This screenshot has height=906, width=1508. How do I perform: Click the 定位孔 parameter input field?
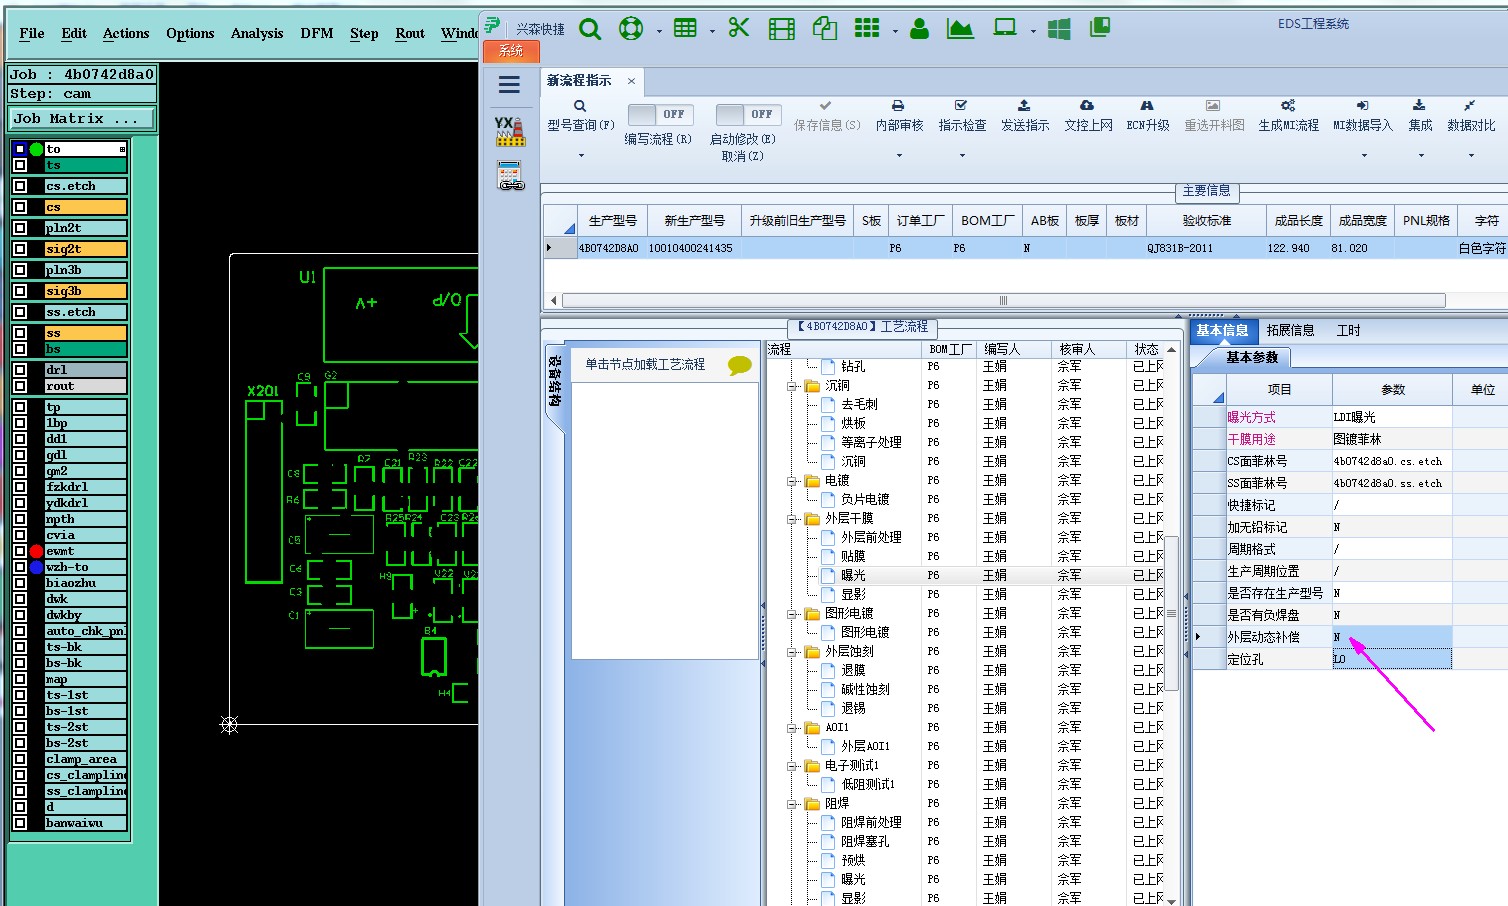point(1391,659)
